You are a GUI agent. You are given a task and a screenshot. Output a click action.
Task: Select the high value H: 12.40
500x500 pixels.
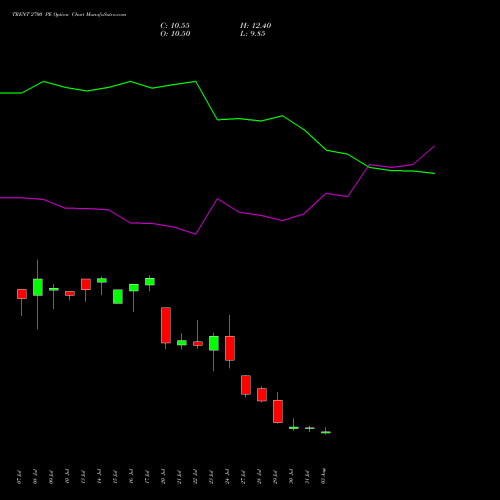pyautogui.click(x=255, y=26)
